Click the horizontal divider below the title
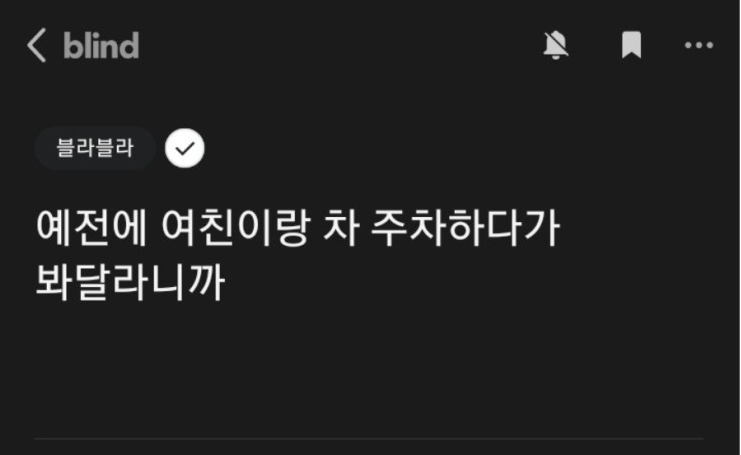 (x=370, y=439)
